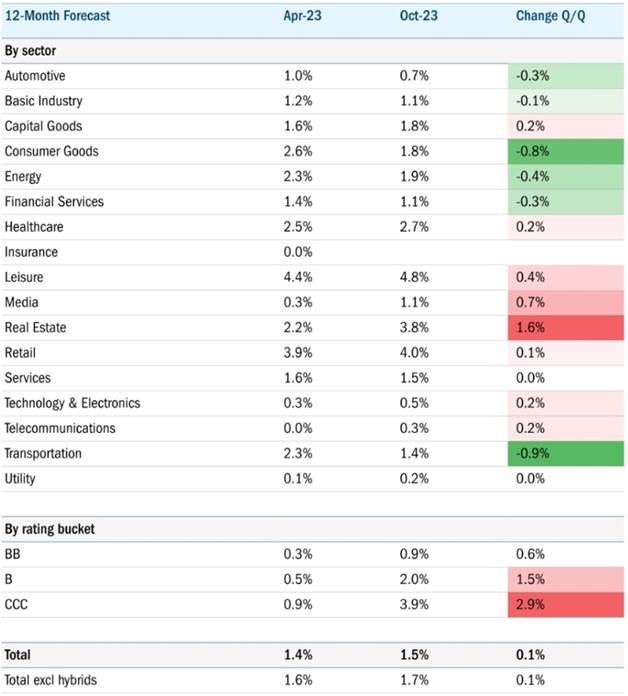Click the red 2.9% CCC change cell

tap(566, 605)
